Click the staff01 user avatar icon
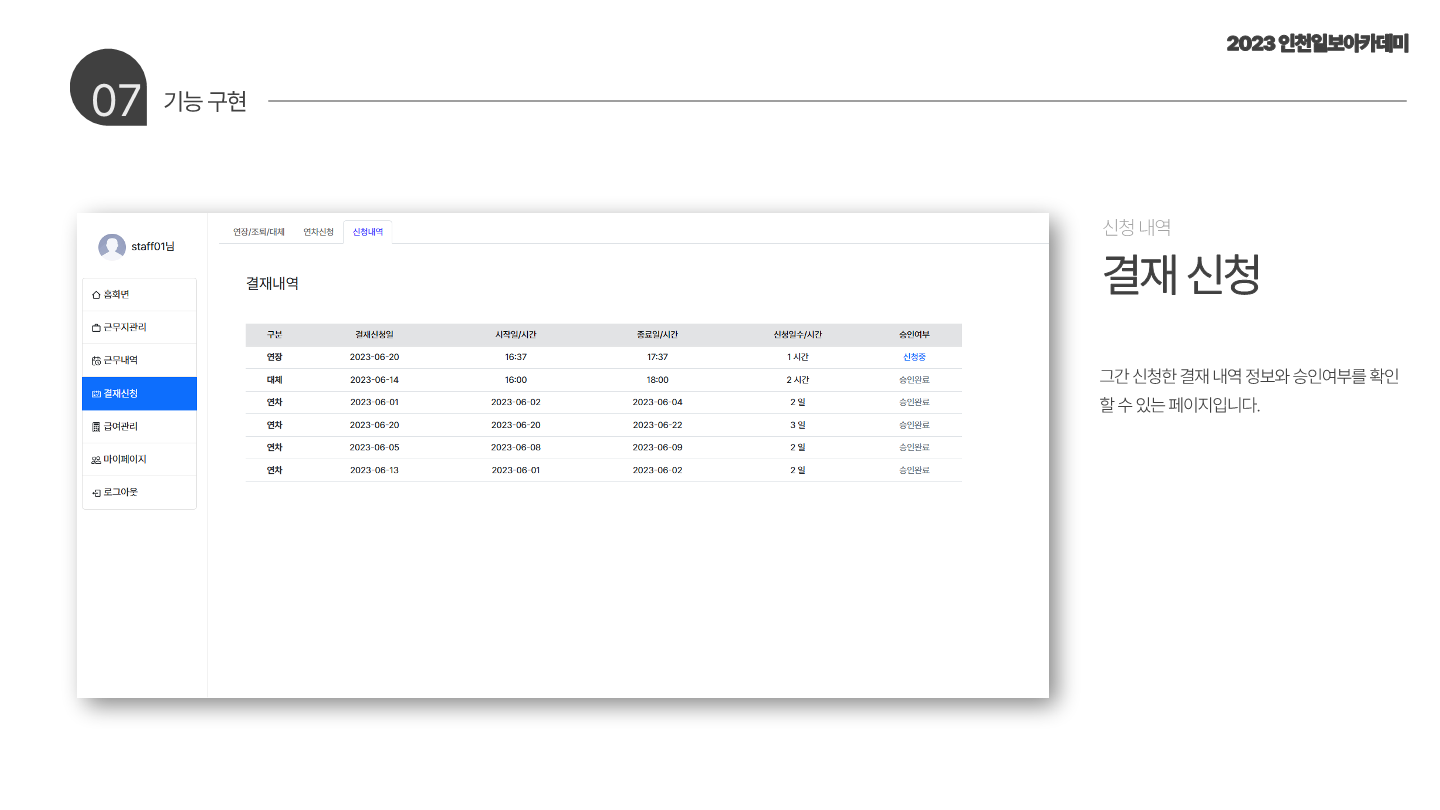Viewport: 1440px width, 810px height. 112,247
